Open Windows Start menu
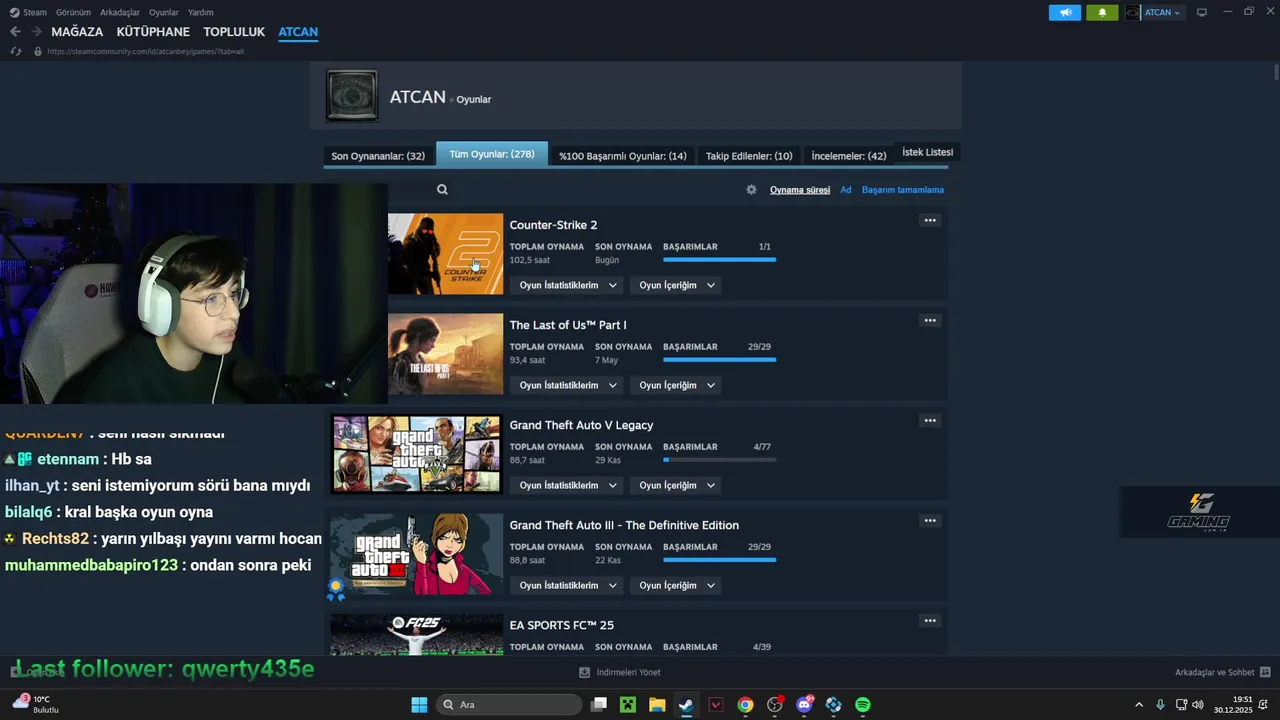 click(x=419, y=705)
